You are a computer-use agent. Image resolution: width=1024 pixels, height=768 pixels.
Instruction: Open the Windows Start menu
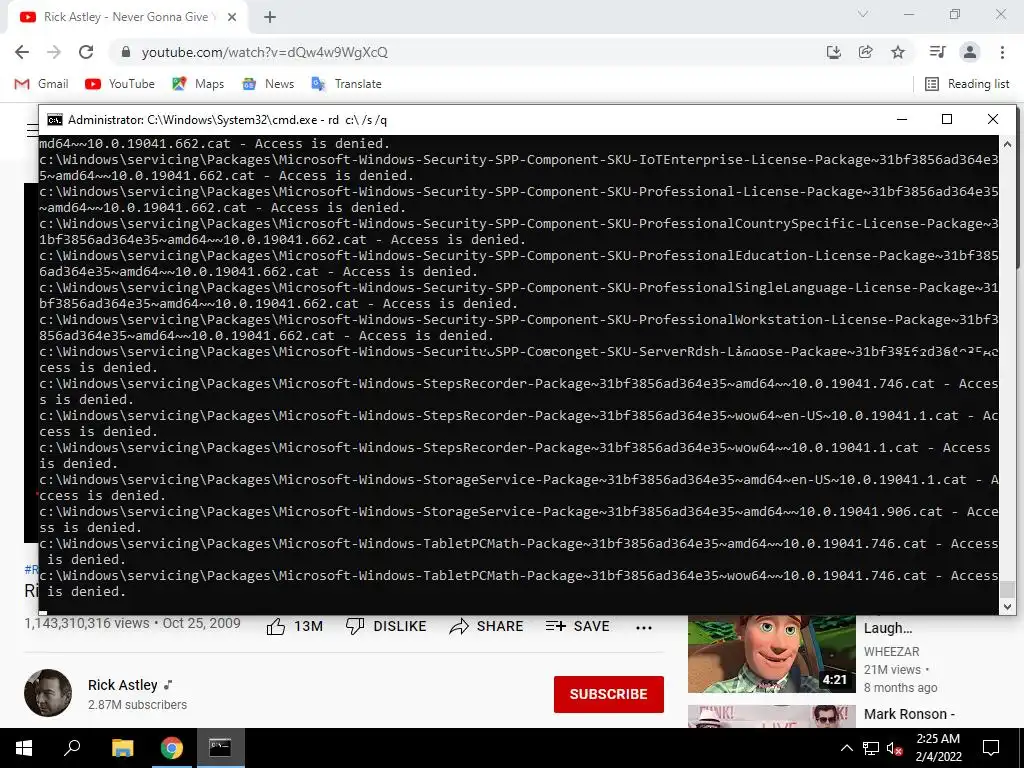(x=24, y=748)
